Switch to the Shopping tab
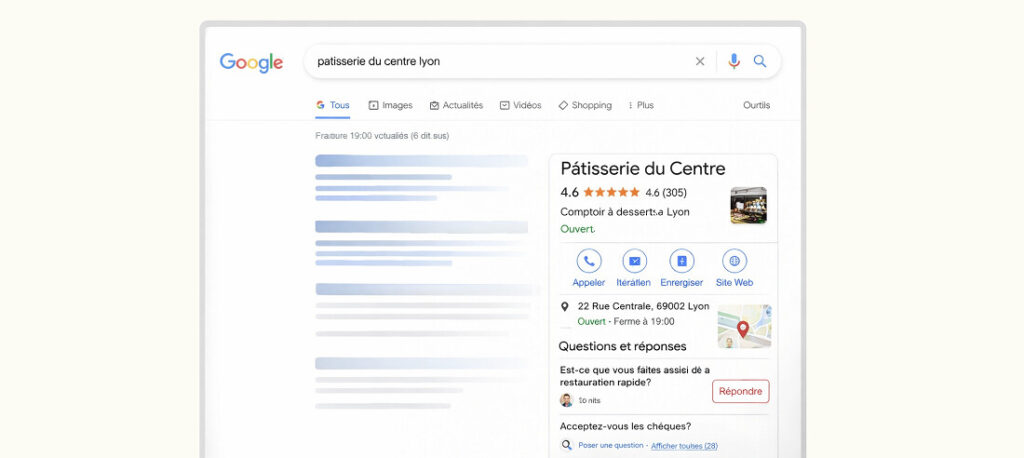The height and width of the screenshot is (458, 1024). (x=585, y=105)
